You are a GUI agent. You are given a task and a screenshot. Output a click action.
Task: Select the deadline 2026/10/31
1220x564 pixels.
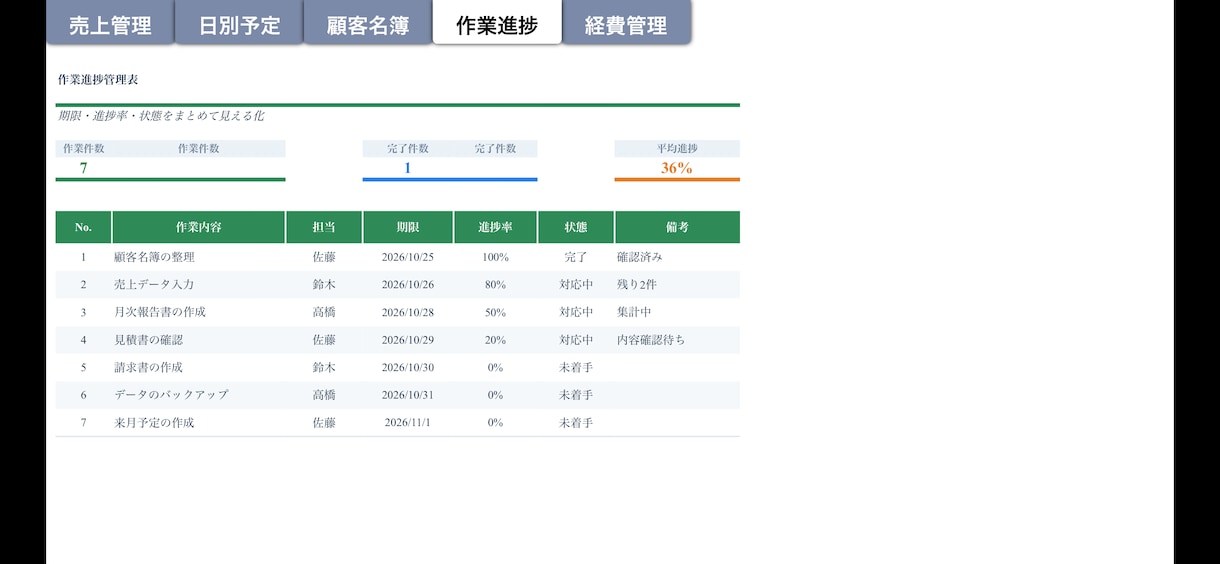[408, 395]
